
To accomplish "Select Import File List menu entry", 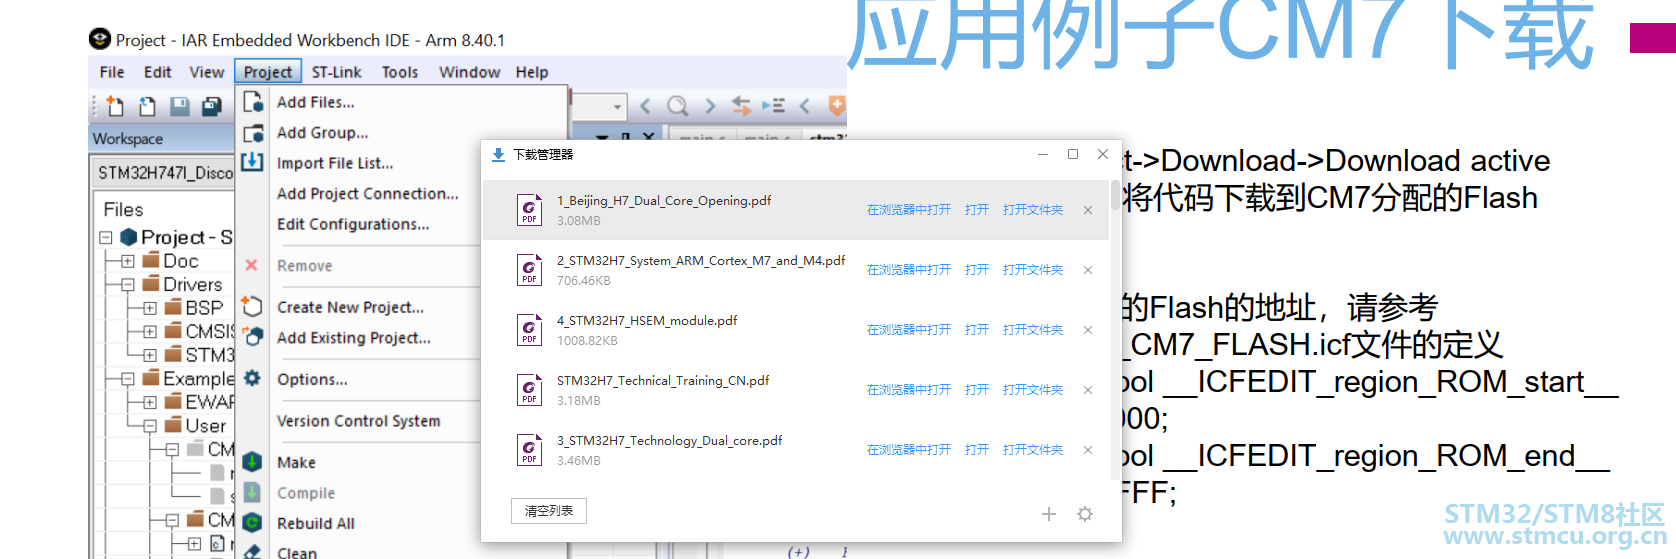I will [335, 163].
